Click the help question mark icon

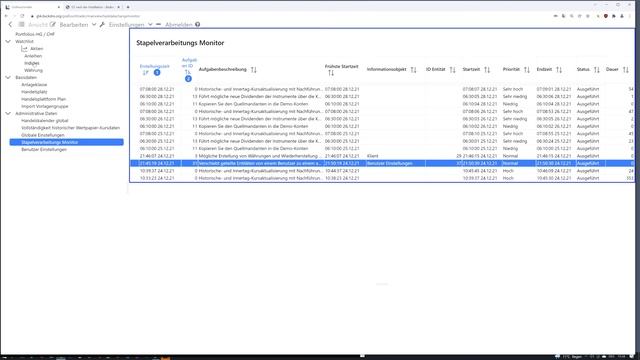pyautogui.click(x=198, y=24)
